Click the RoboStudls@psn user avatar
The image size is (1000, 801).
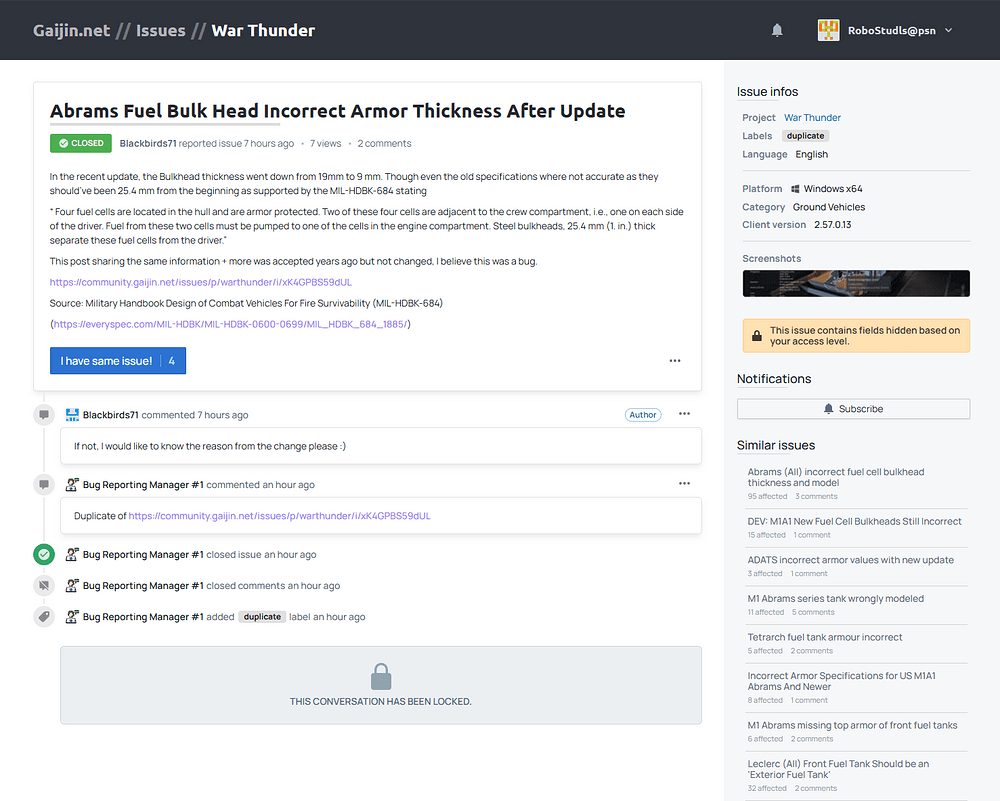(828, 30)
